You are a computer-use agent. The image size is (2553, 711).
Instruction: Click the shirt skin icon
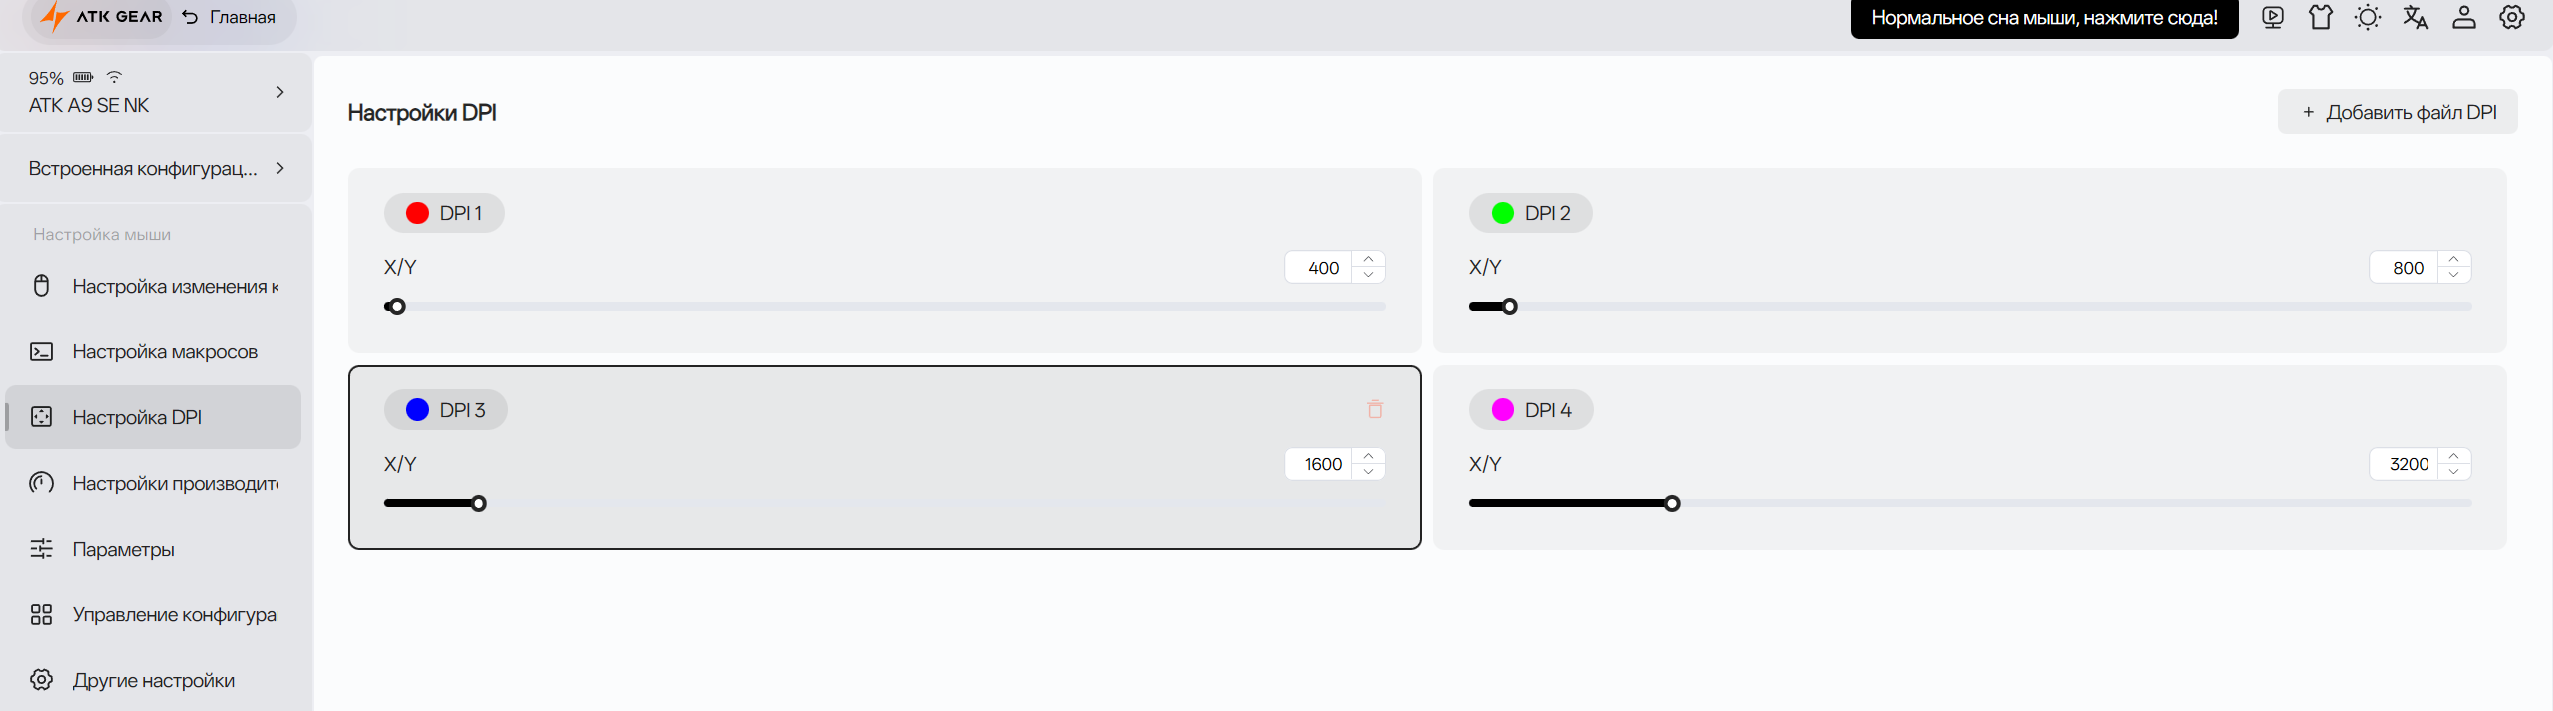pyautogui.click(x=2321, y=17)
